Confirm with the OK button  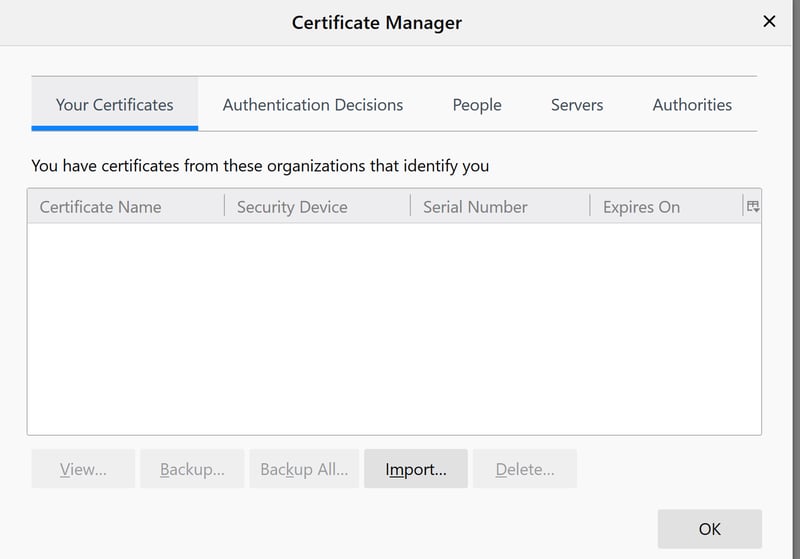tap(710, 529)
